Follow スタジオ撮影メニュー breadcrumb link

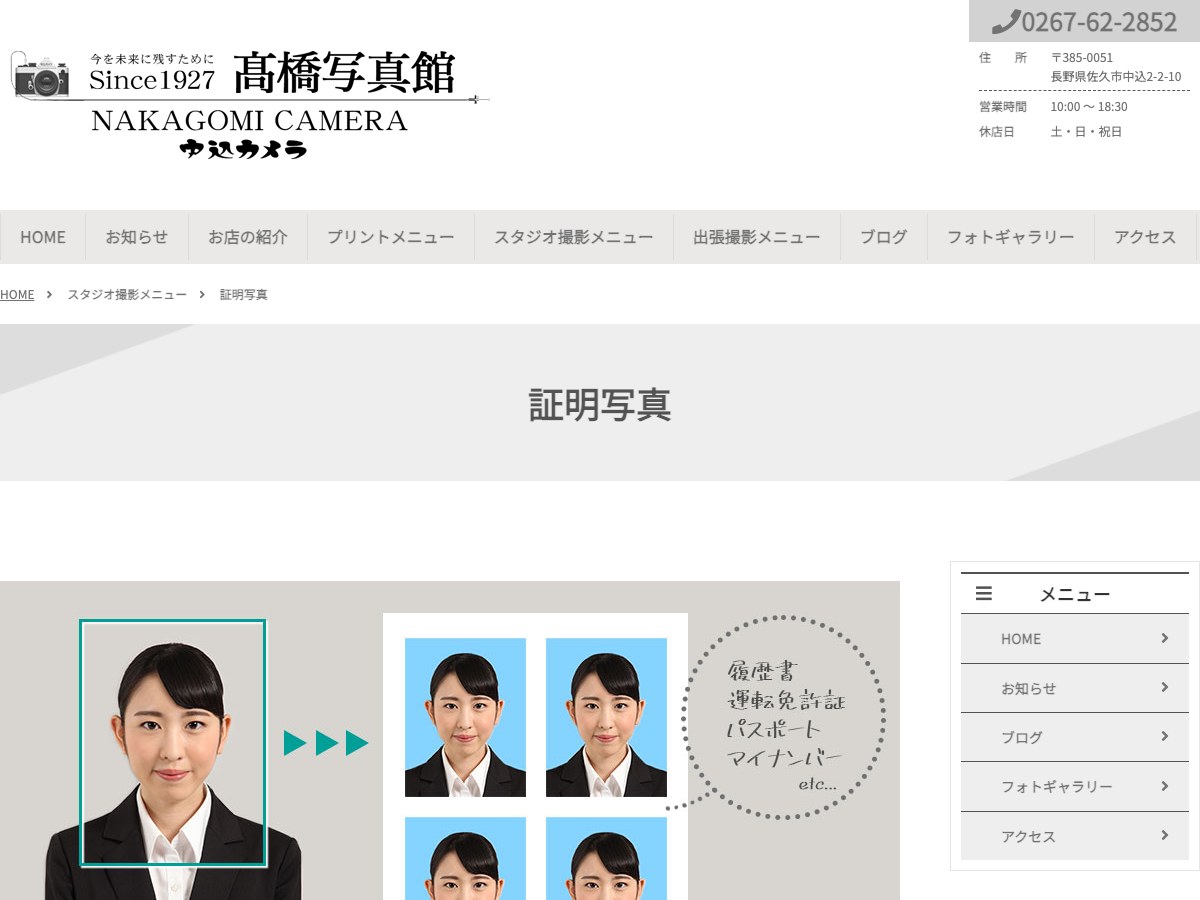pyautogui.click(x=127, y=294)
